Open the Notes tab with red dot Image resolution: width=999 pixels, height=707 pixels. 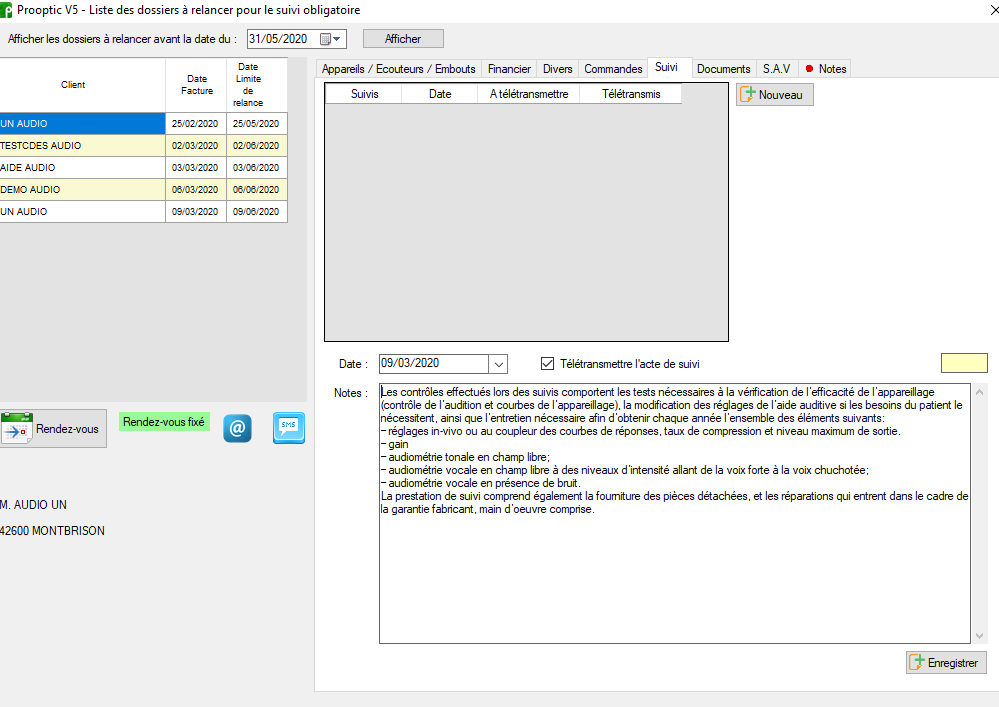pos(825,69)
